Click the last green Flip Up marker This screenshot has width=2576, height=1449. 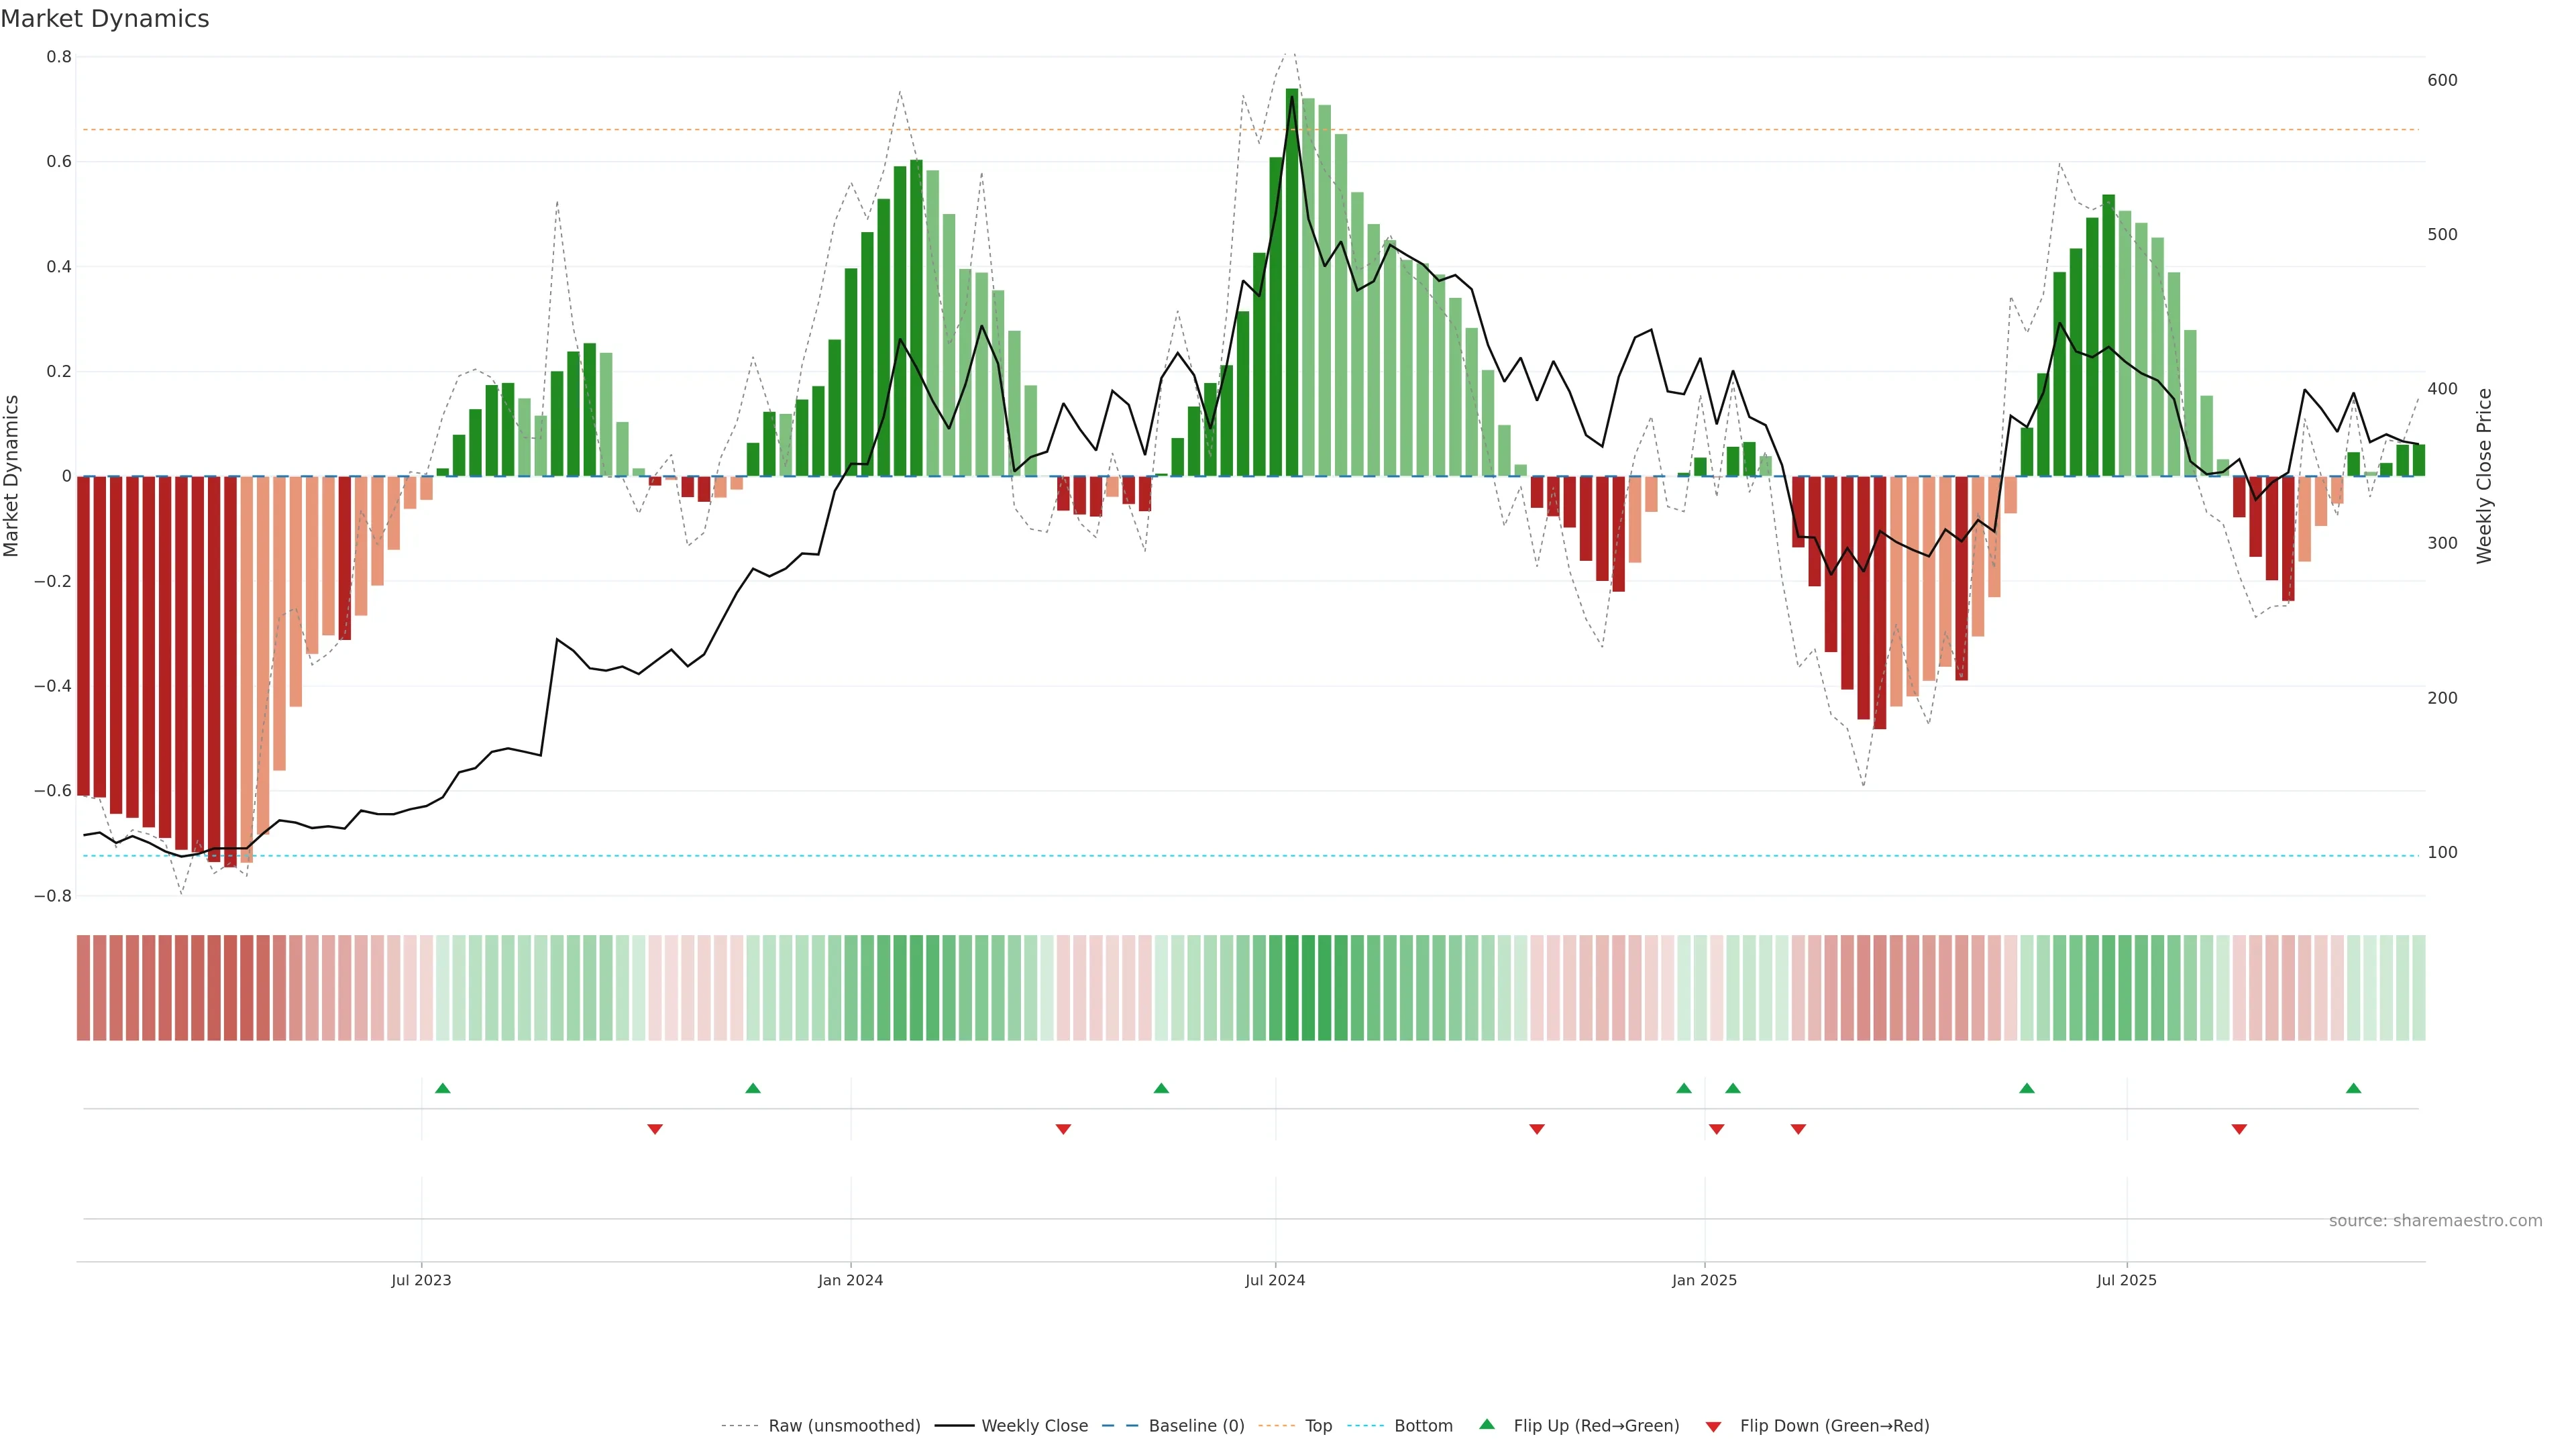[x=2353, y=1088]
